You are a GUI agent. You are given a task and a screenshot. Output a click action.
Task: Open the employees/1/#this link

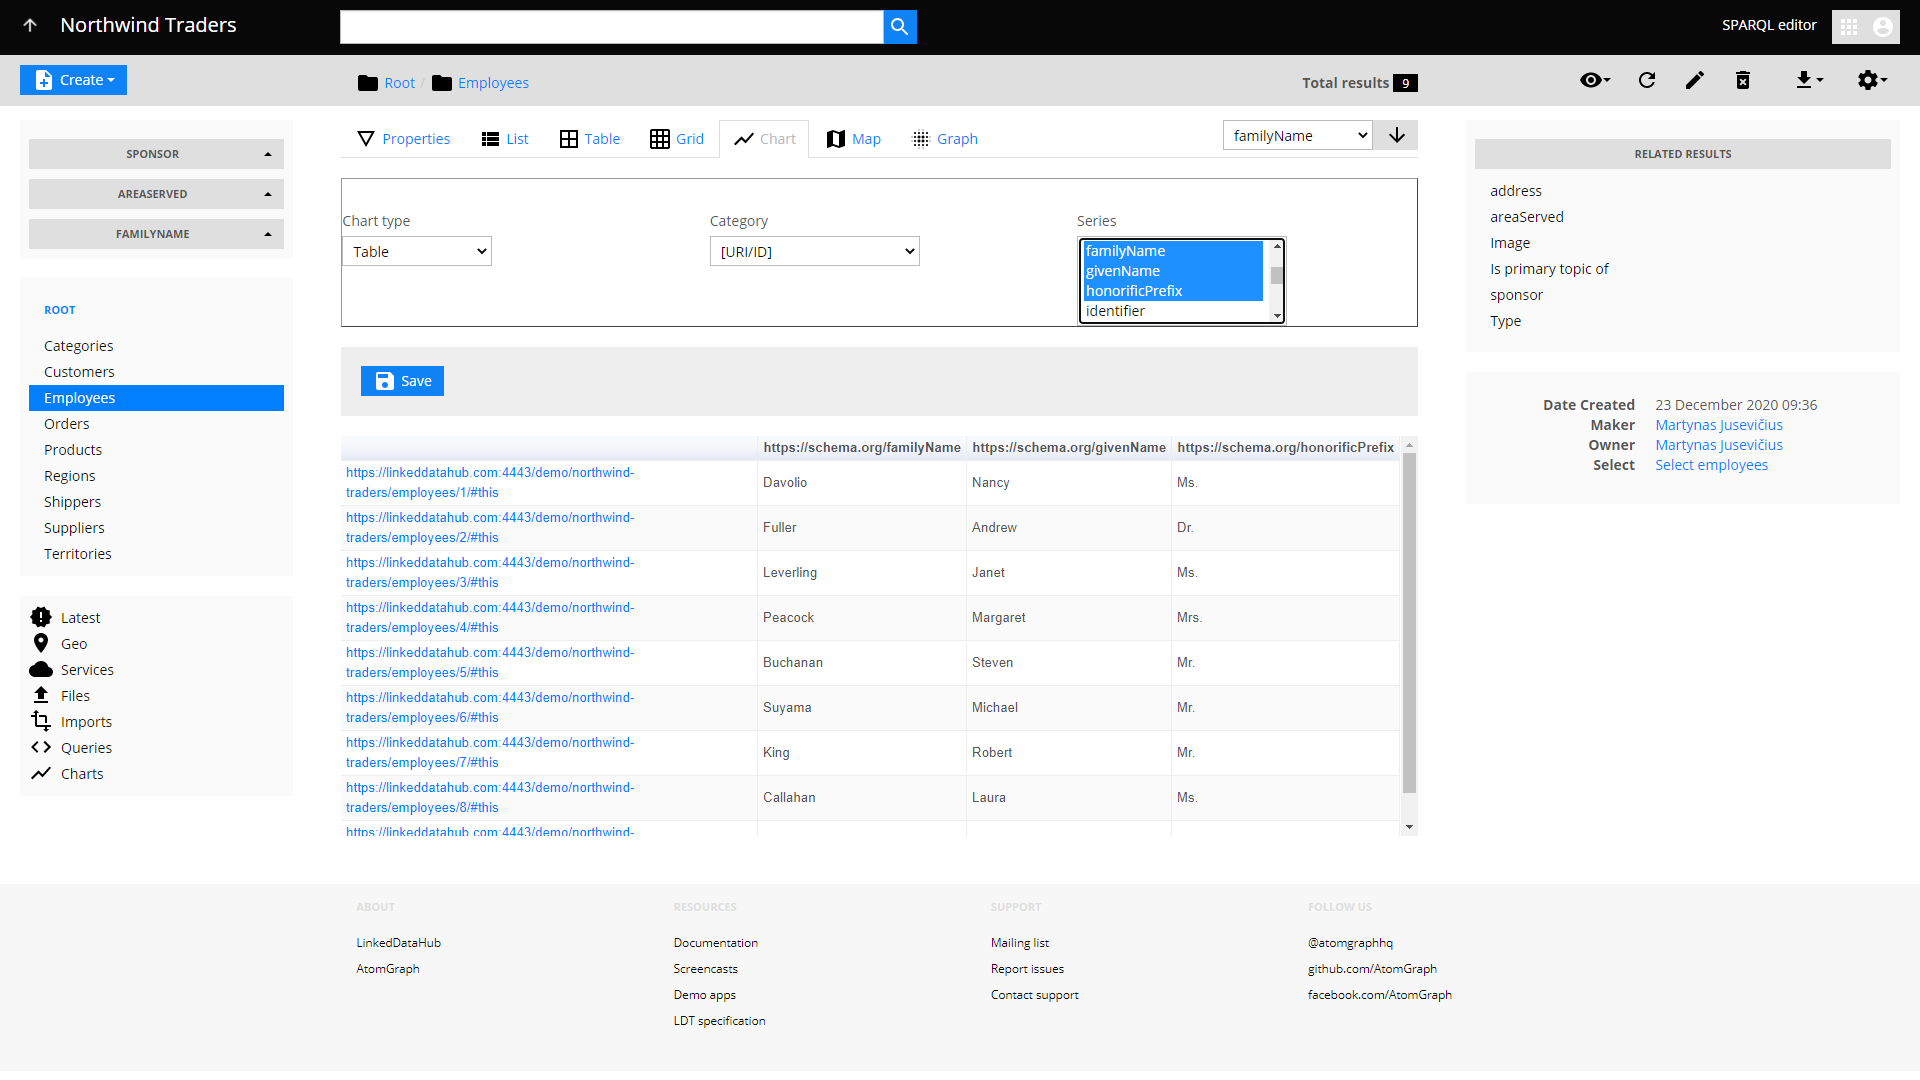click(490, 482)
